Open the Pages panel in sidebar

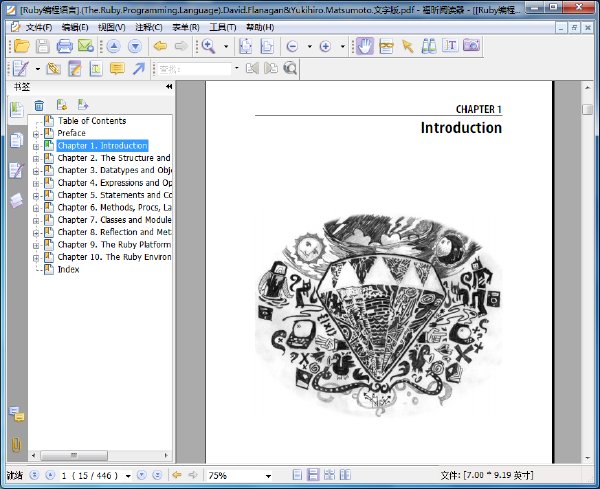[16, 140]
